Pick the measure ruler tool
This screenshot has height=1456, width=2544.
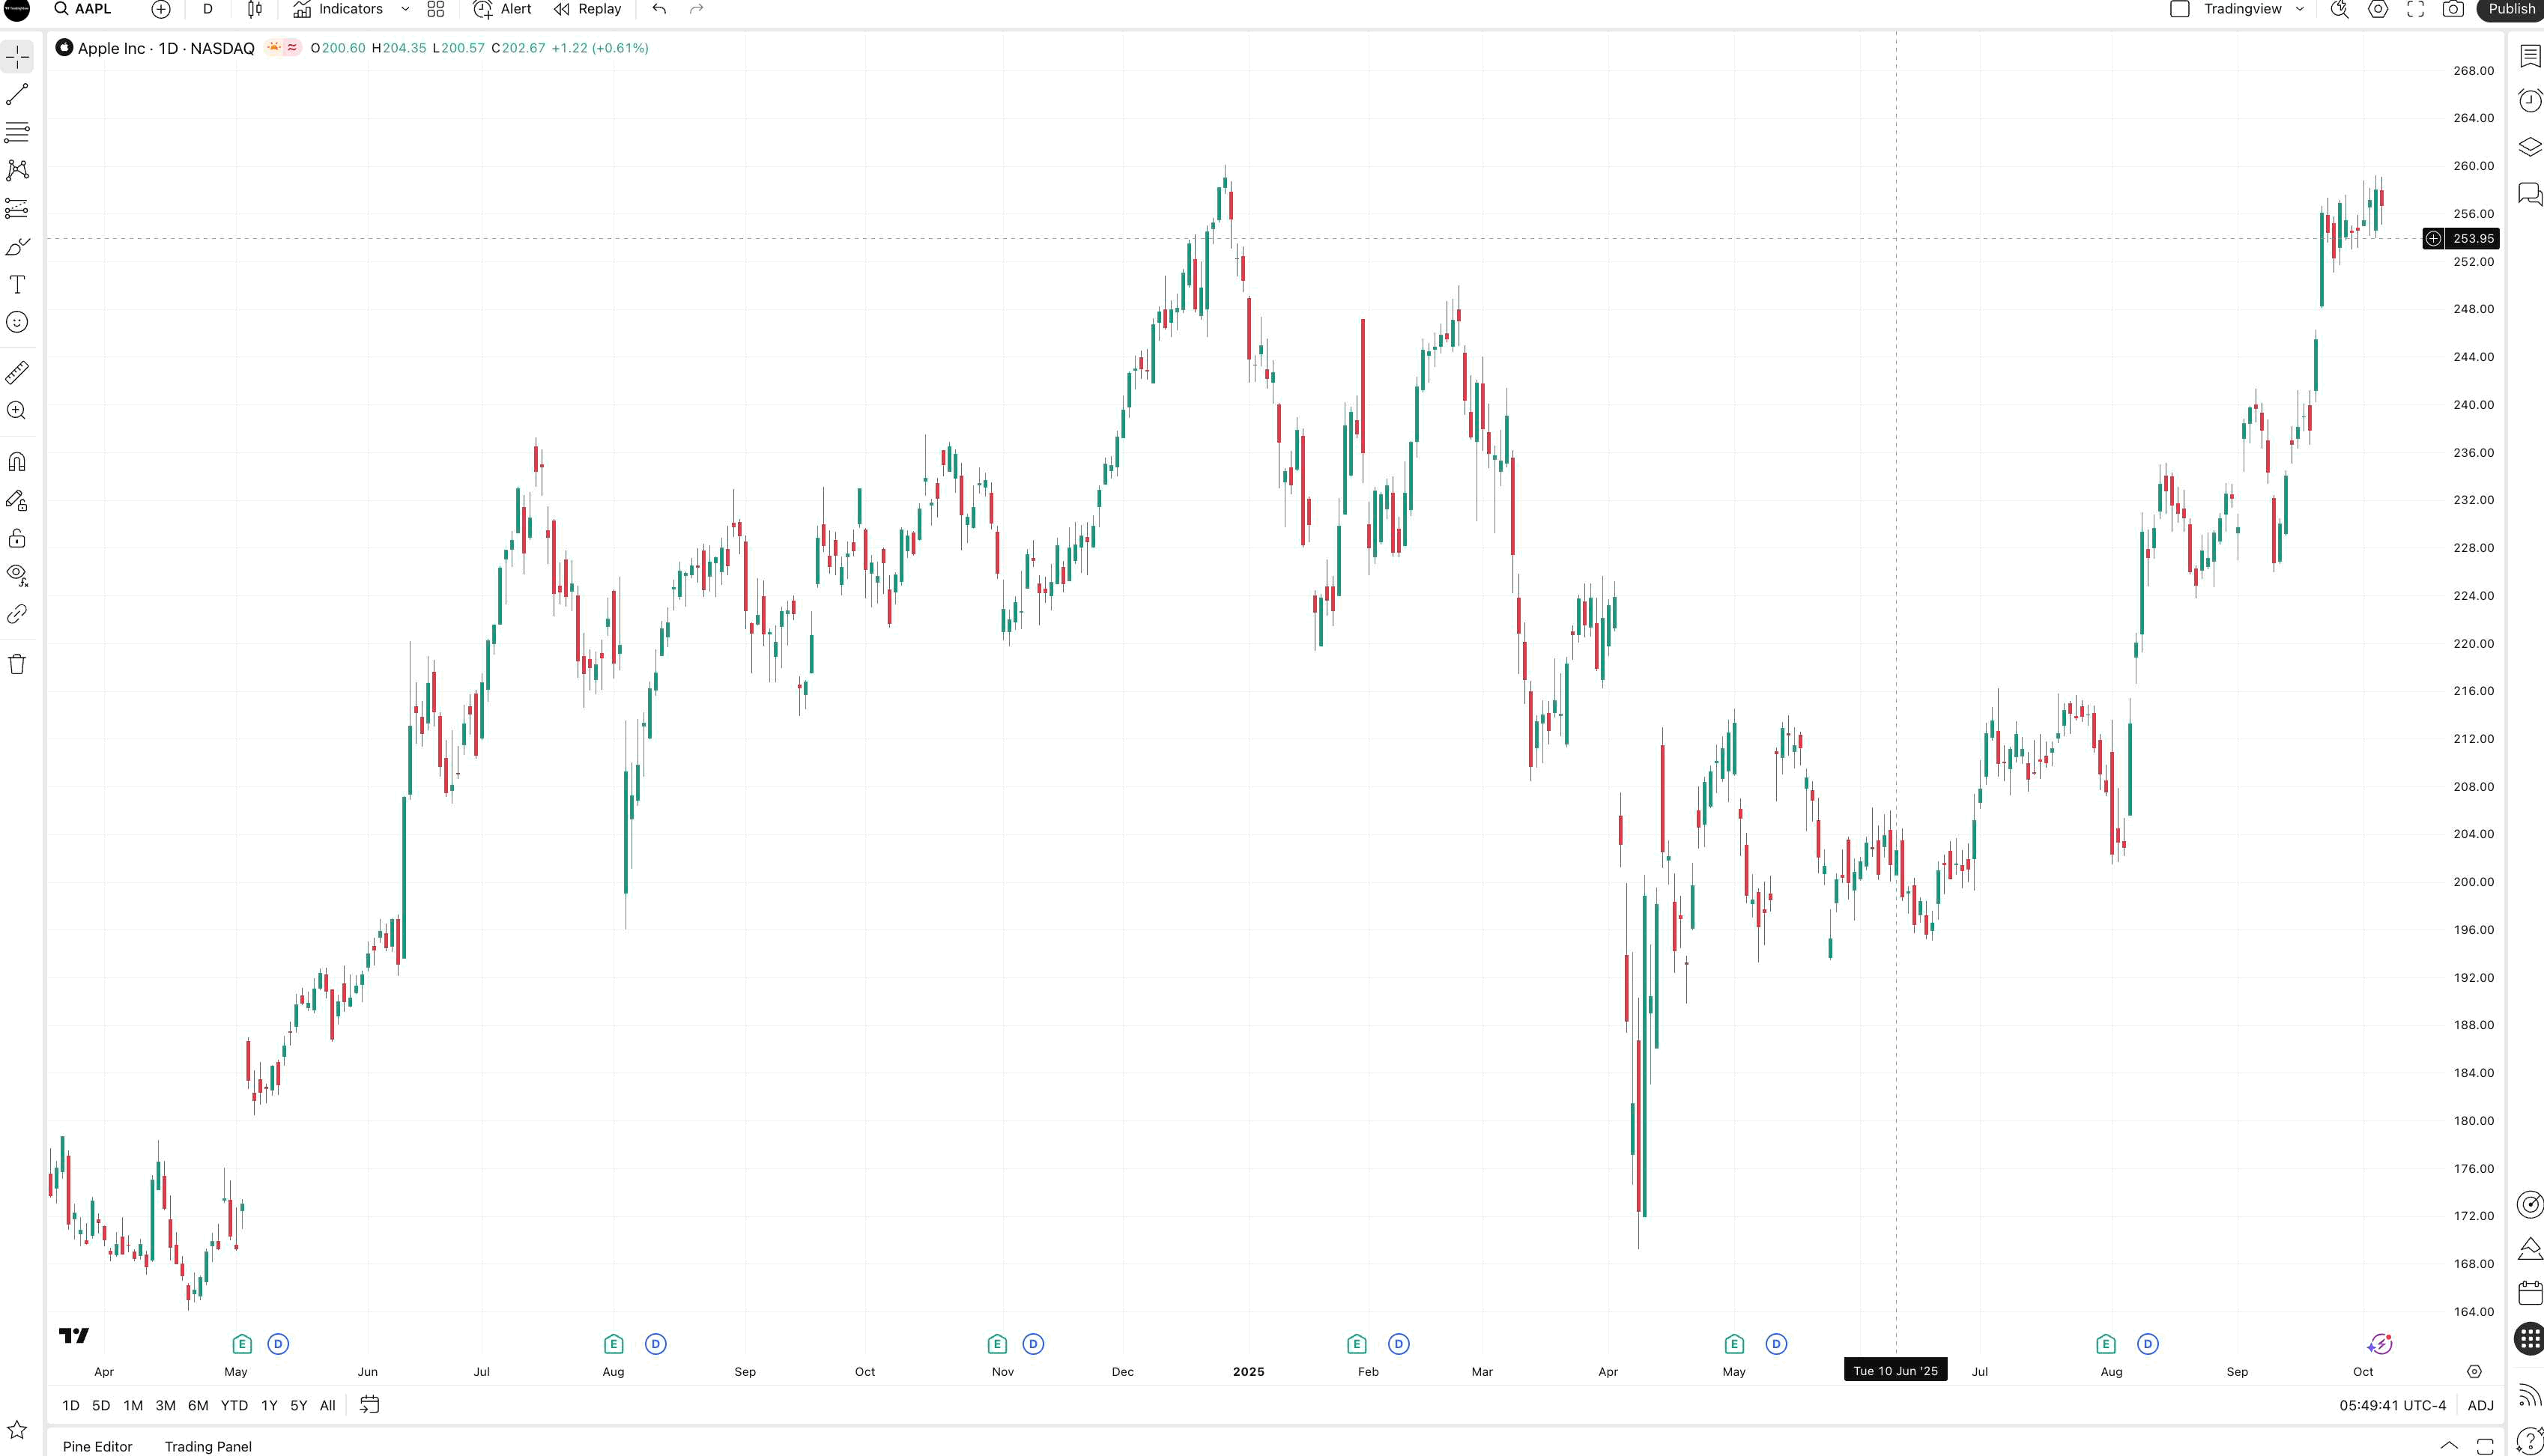17,373
